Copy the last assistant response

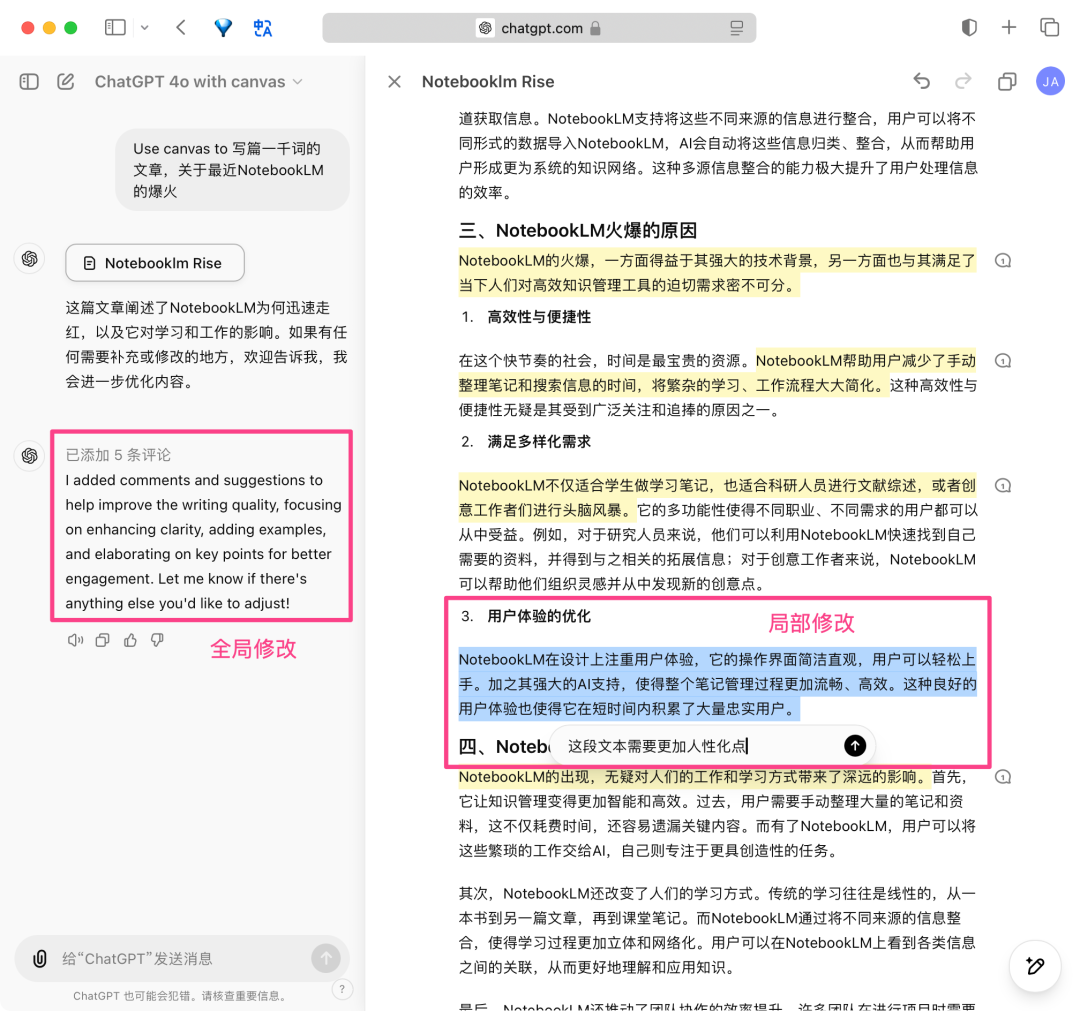[x=103, y=640]
